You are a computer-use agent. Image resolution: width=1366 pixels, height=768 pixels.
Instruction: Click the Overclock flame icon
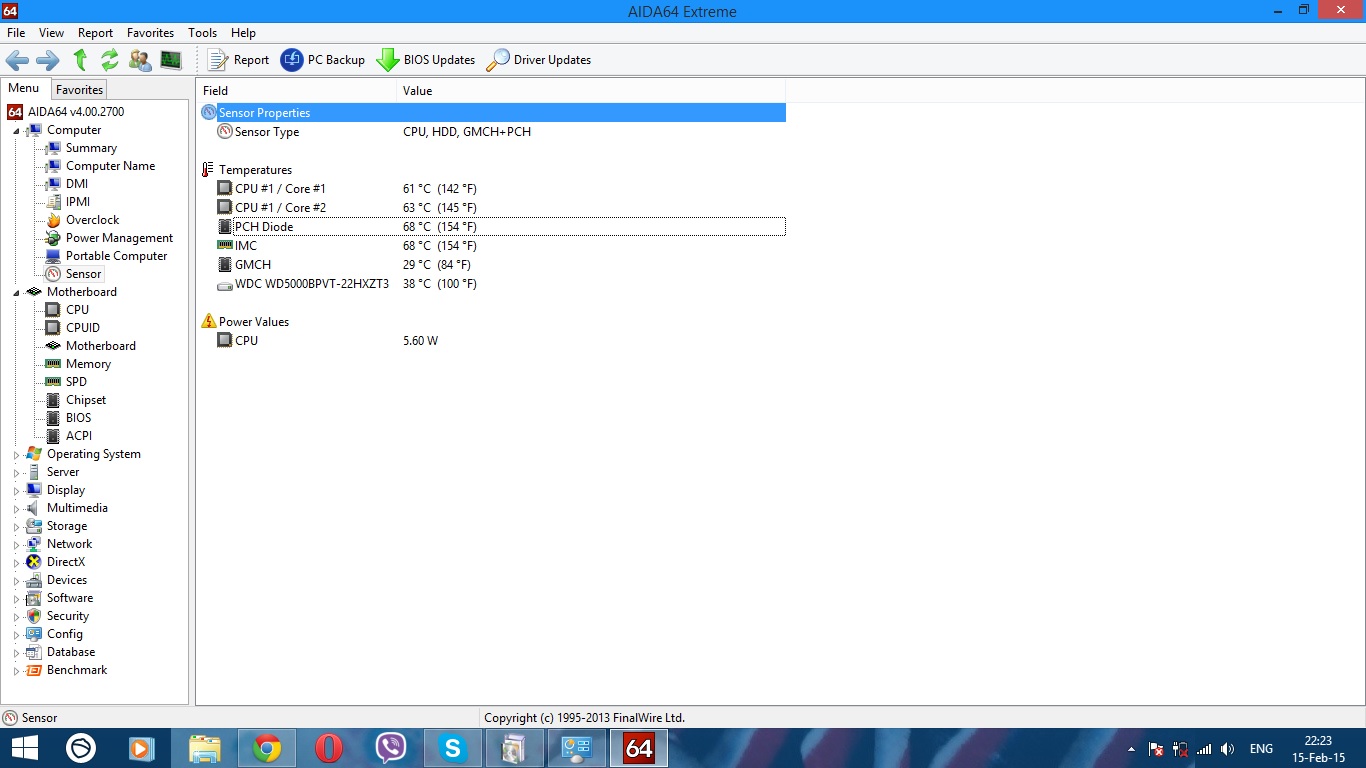[x=53, y=220]
